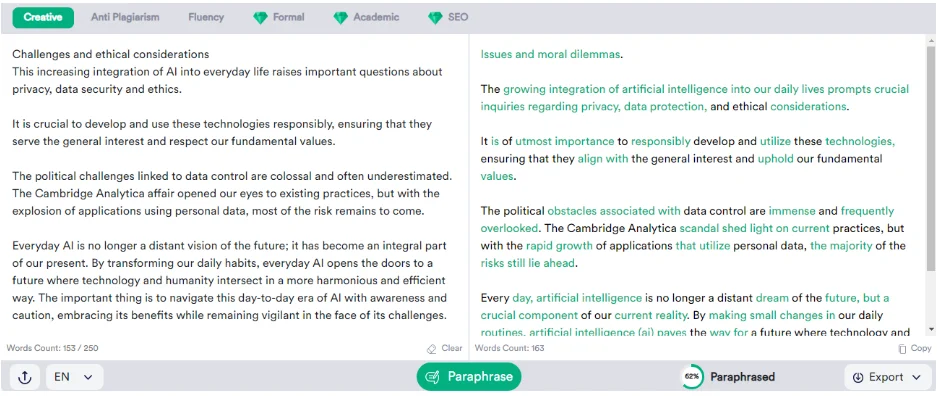Click the Formal mode diamond icon

coord(260,18)
